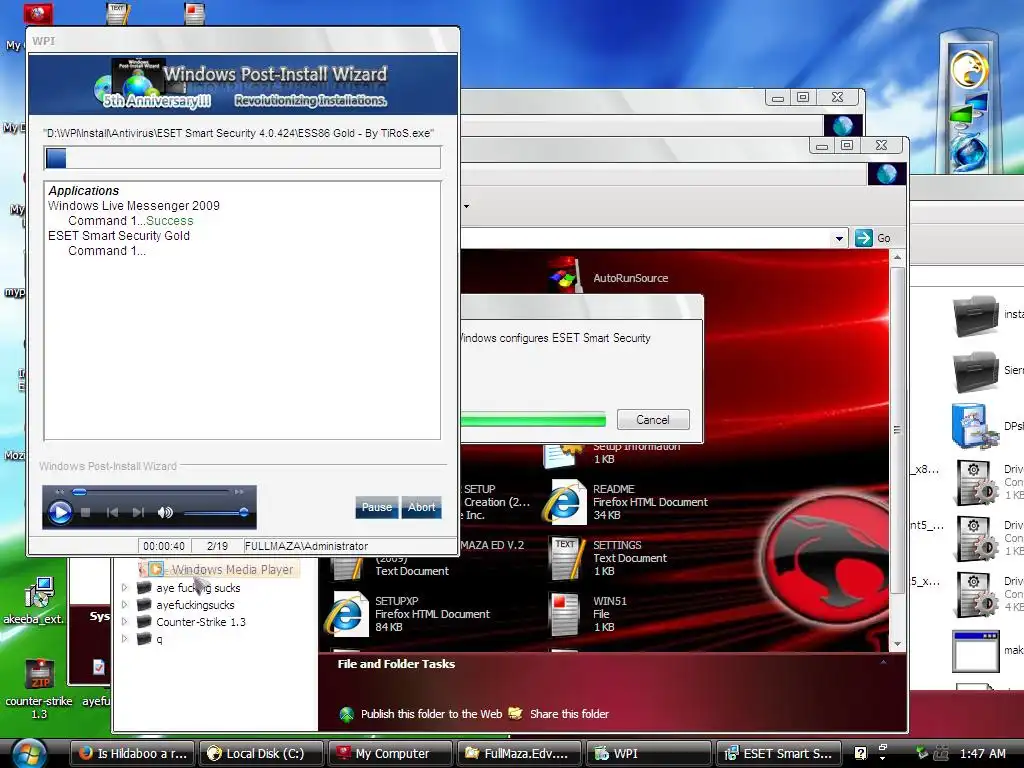Pause the WPI installation
This screenshot has height=768, width=1024.
click(377, 507)
